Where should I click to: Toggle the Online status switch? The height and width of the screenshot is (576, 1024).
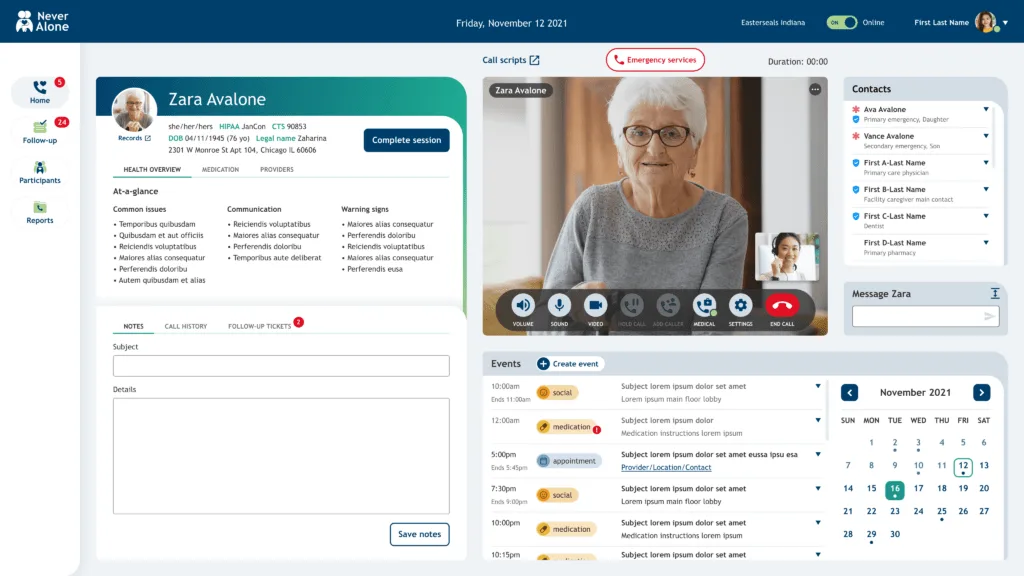pos(842,22)
